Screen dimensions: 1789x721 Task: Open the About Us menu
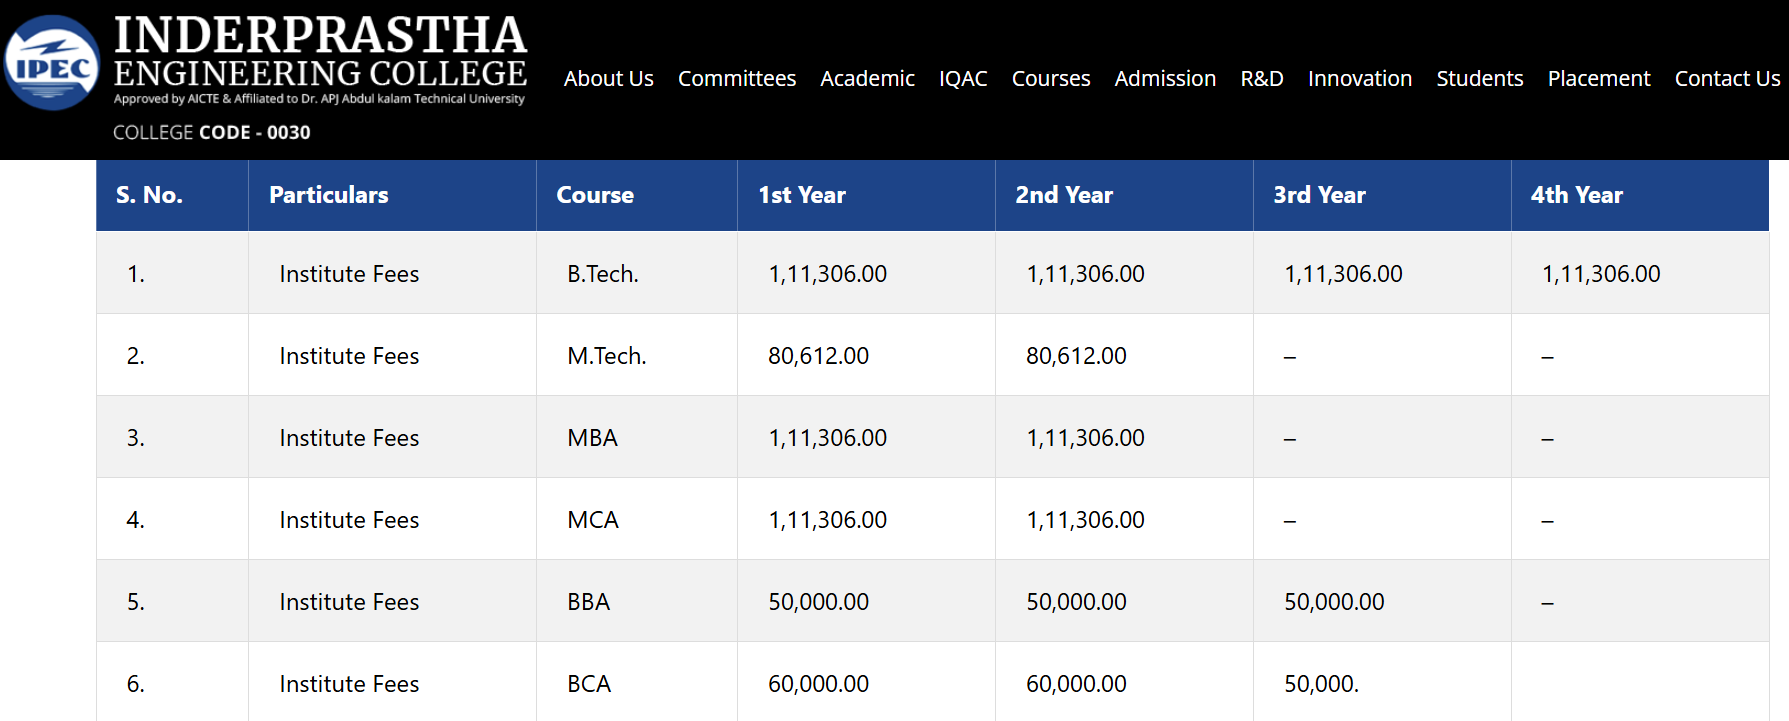608,78
